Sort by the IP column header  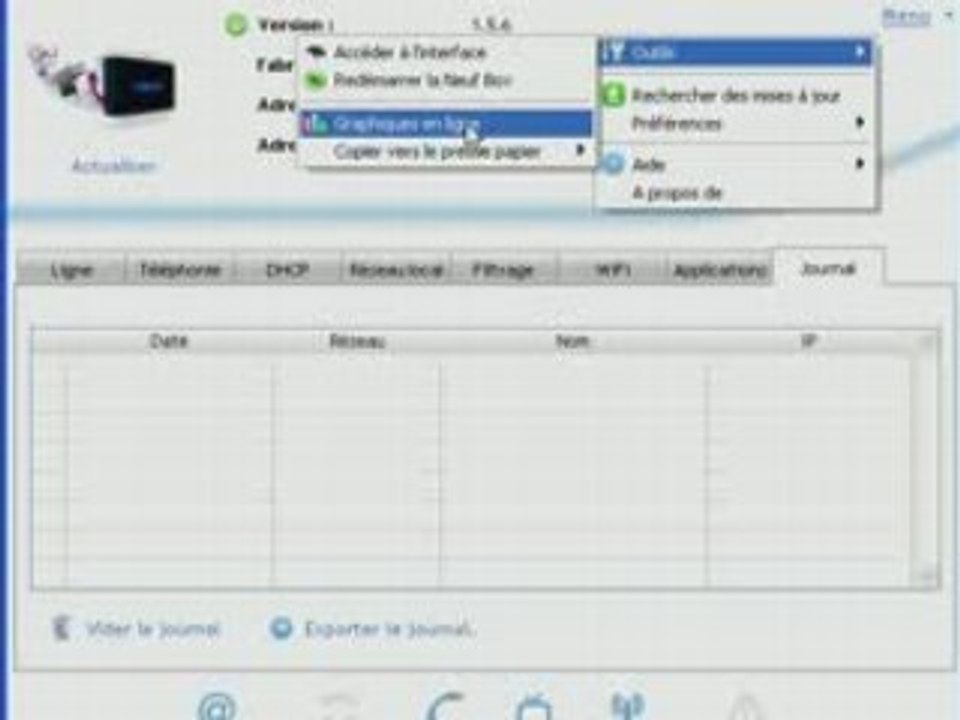809,341
